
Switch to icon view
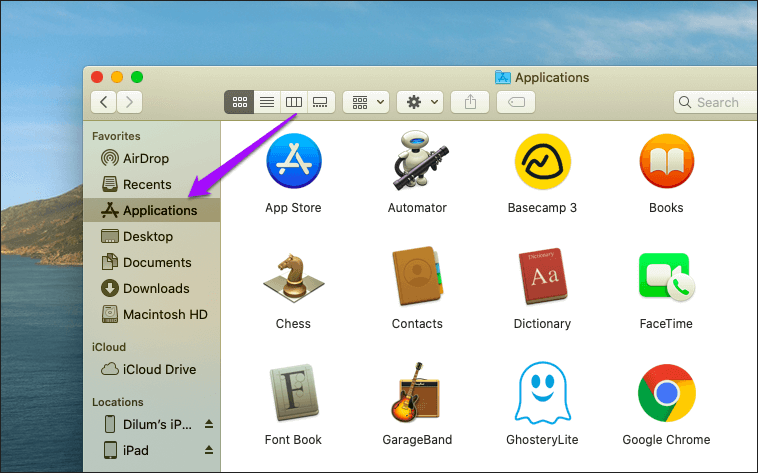point(239,102)
